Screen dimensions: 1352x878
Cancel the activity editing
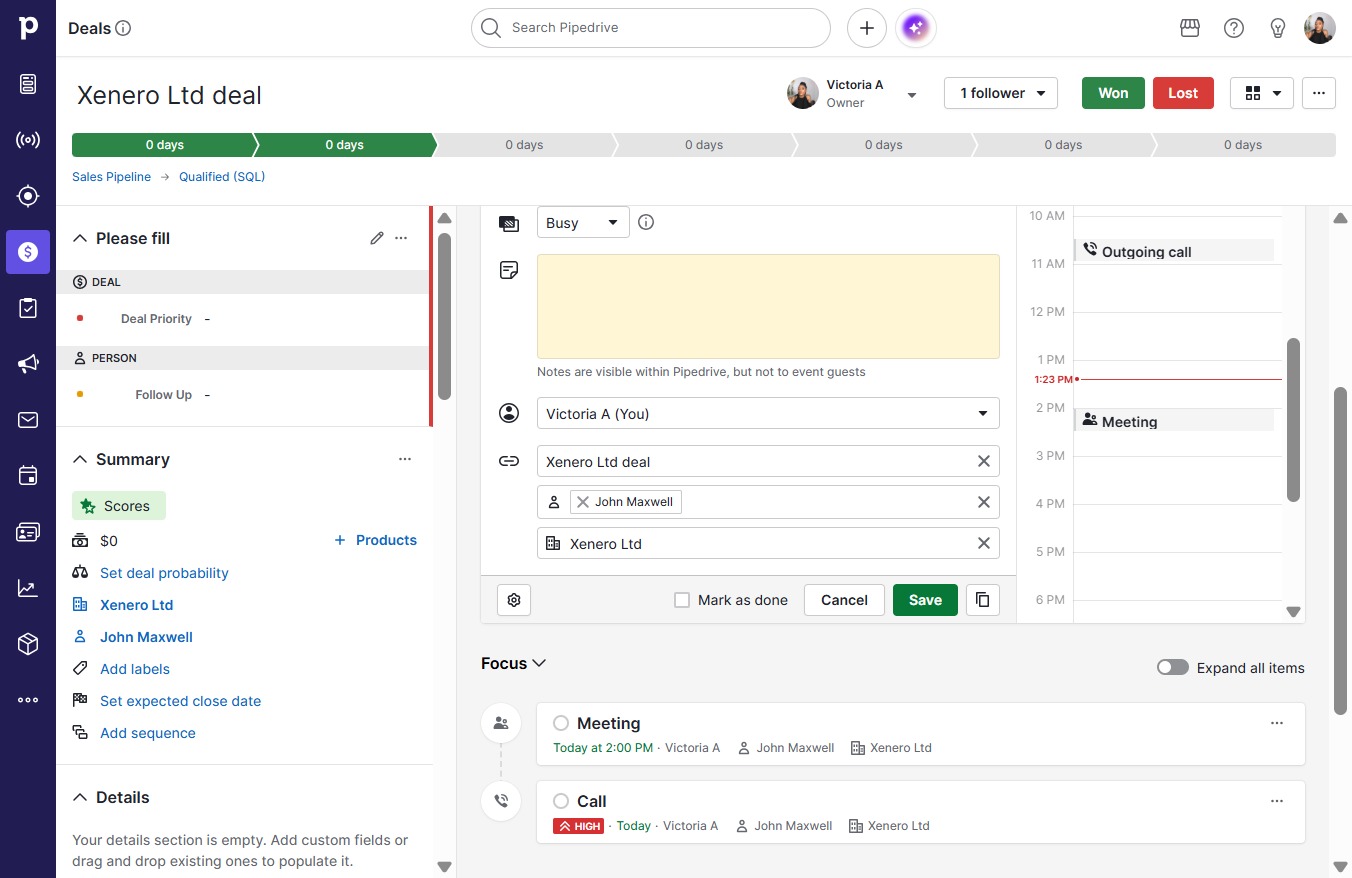coord(844,600)
